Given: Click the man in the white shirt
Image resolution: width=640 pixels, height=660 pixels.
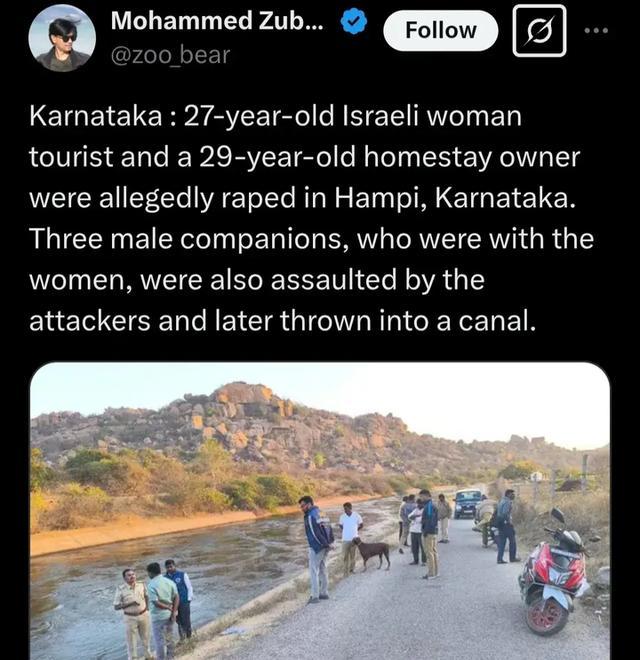Looking at the screenshot, I should pos(350,538).
